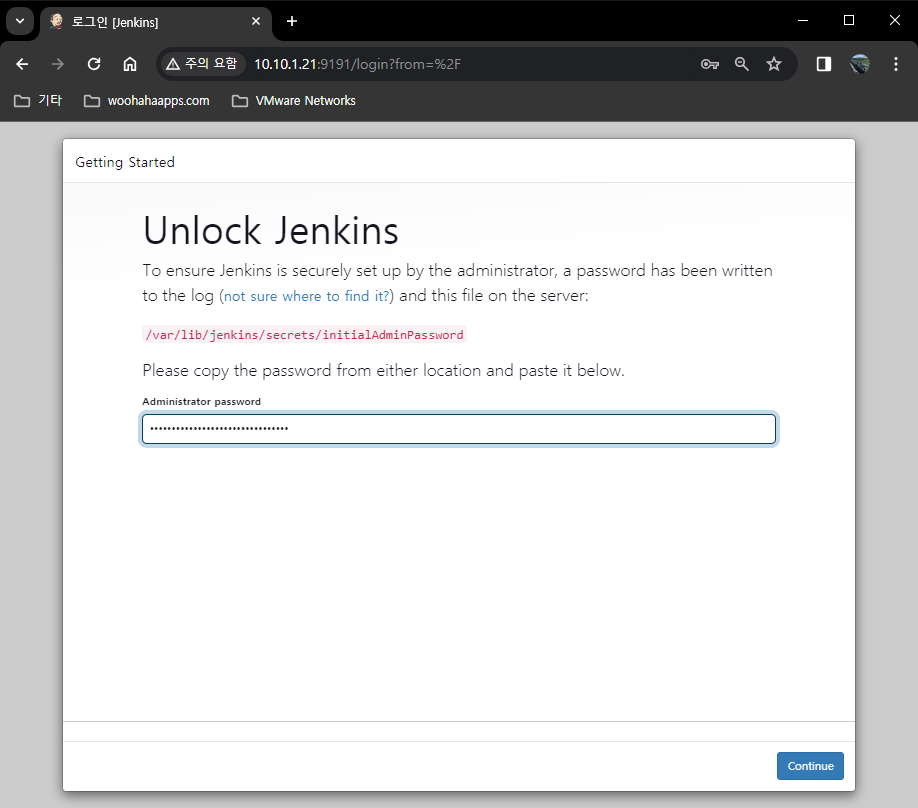Screen dimensions: 918x808
Task: Maximize the browser window
Action: [849, 20]
